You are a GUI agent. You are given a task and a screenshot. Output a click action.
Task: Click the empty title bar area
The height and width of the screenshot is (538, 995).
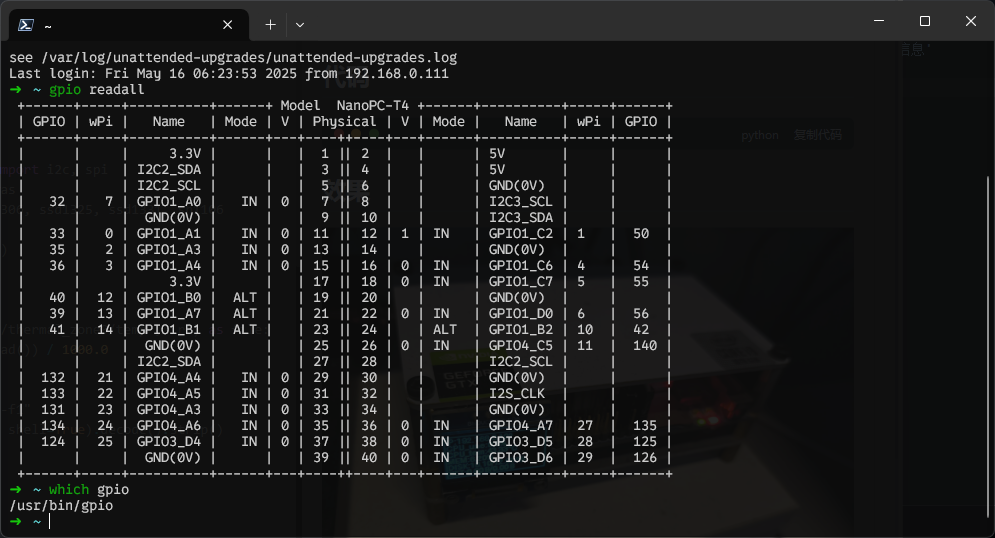click(580, 24)
